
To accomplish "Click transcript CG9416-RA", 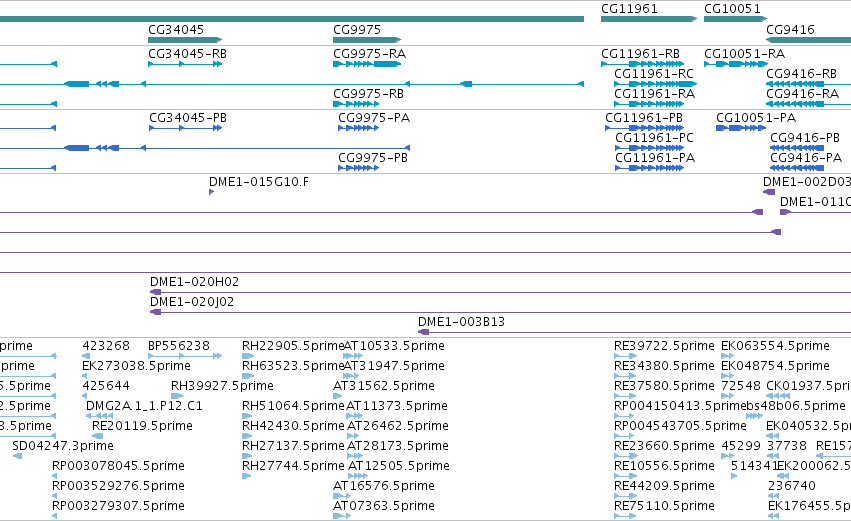I will coord(803,93).
